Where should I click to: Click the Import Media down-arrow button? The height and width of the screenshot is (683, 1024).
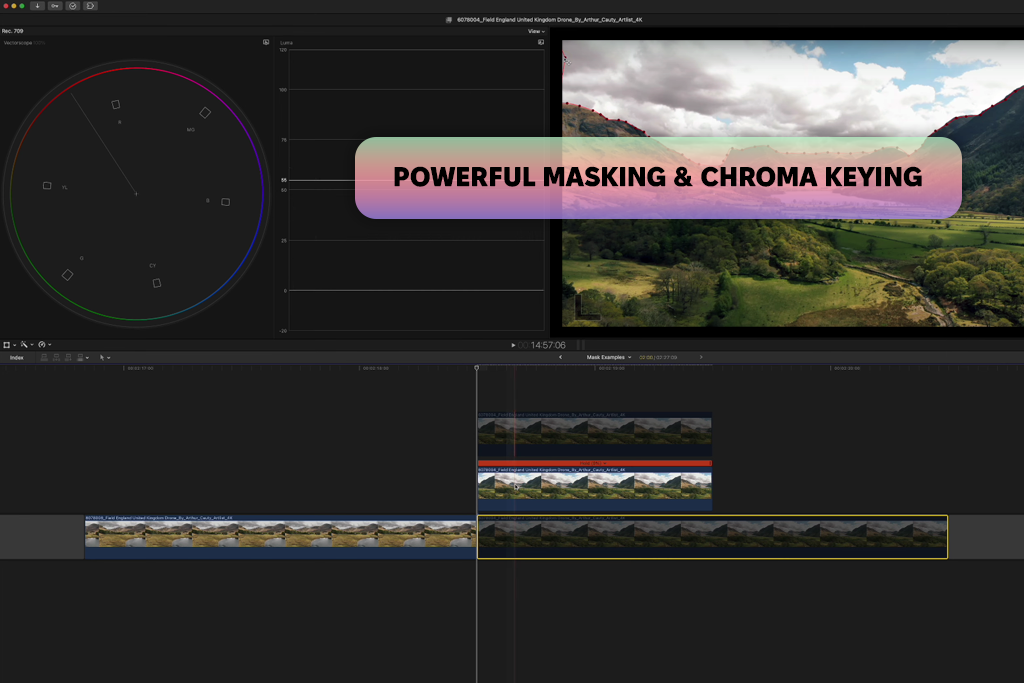click(x=37, y=6)
